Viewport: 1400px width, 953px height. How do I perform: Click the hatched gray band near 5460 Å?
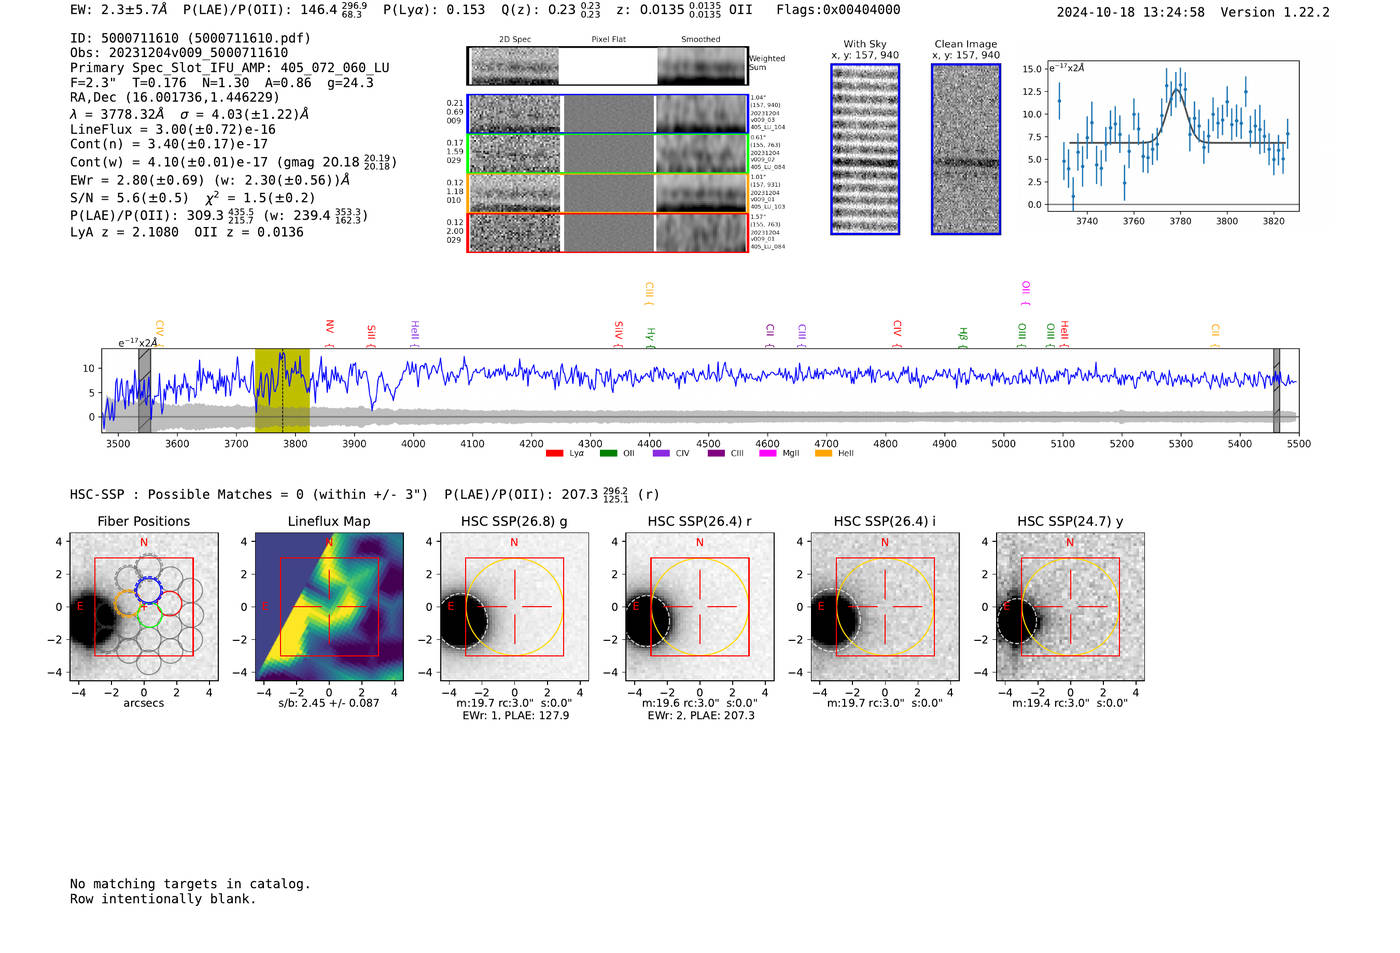pos(1276,390)
